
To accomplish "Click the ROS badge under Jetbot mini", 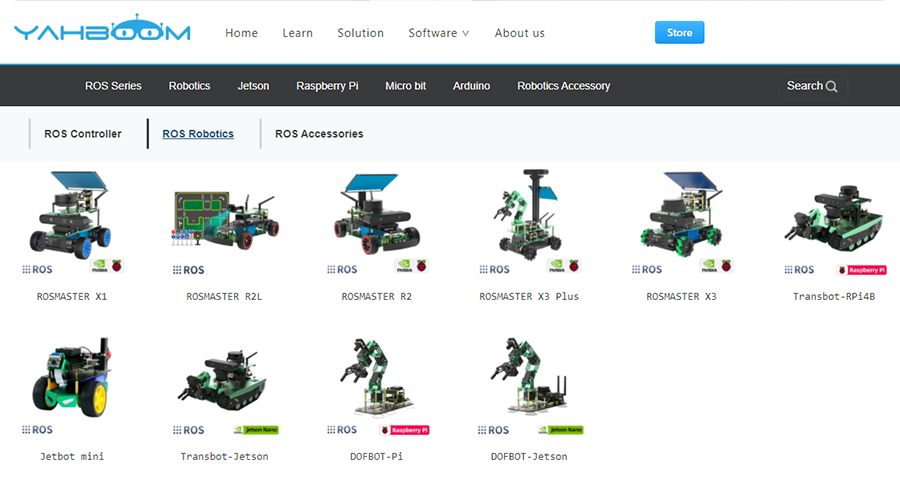I will [38, 430].
